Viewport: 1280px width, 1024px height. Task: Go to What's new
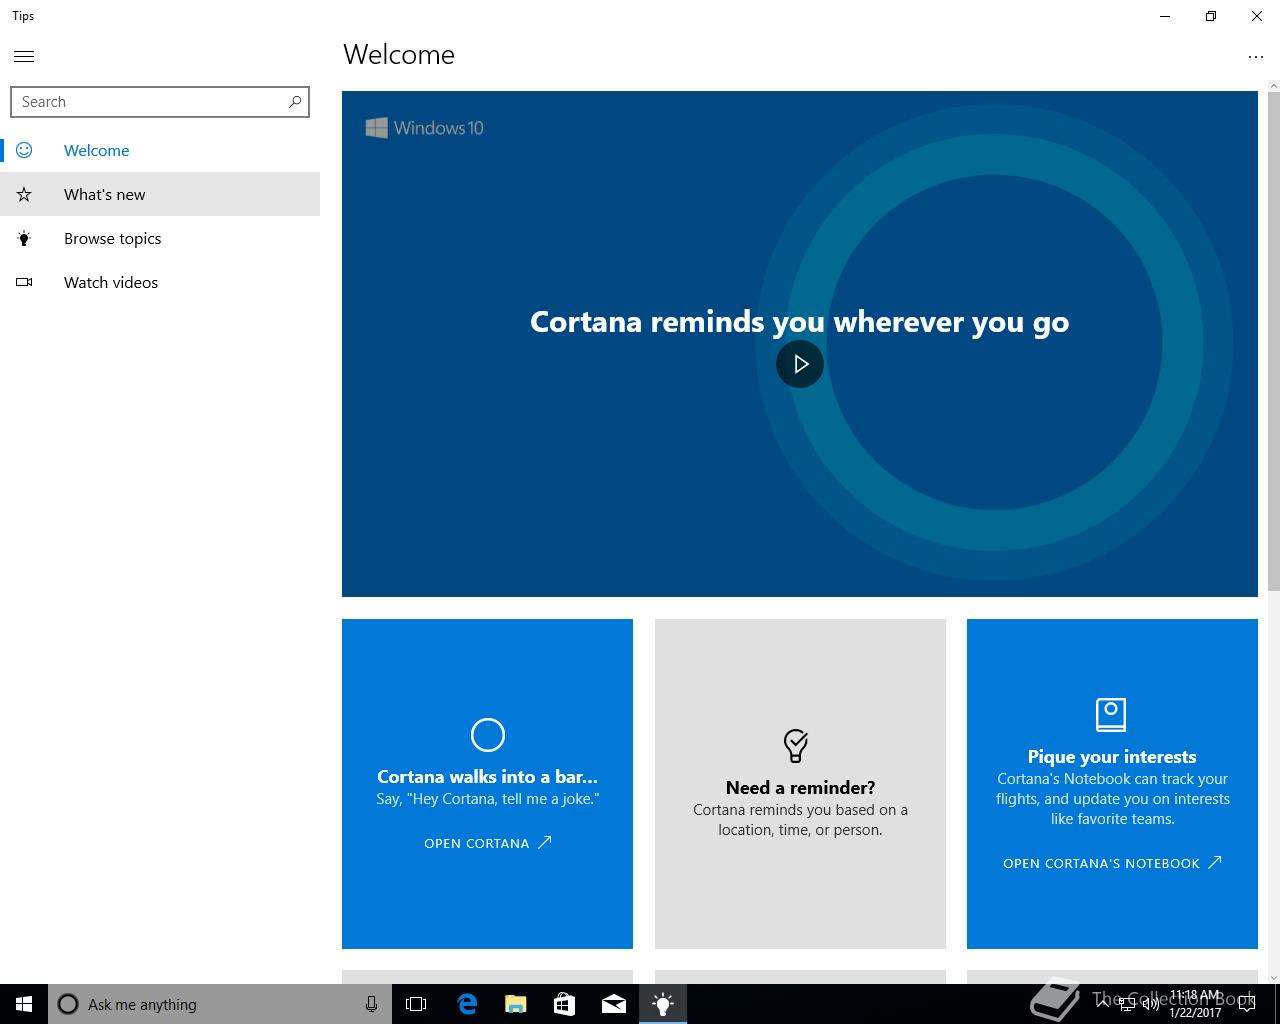tap(160, 194)
